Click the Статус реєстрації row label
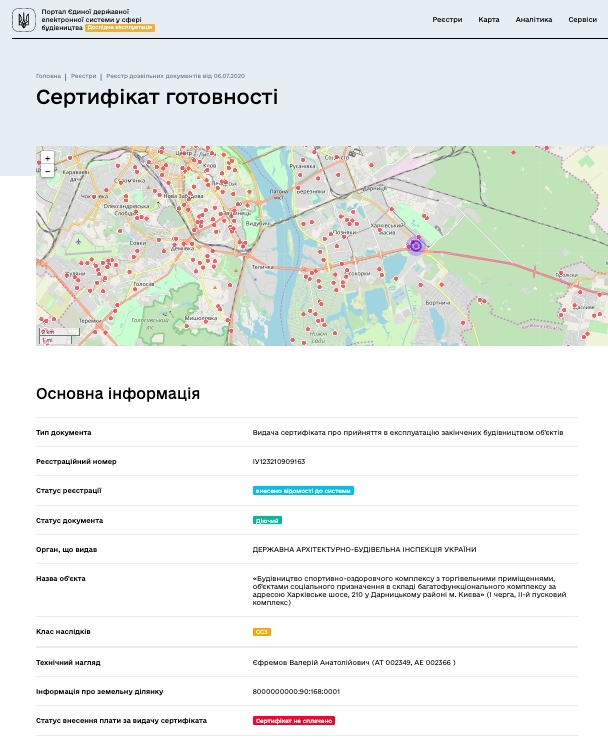 pos(69,491)
